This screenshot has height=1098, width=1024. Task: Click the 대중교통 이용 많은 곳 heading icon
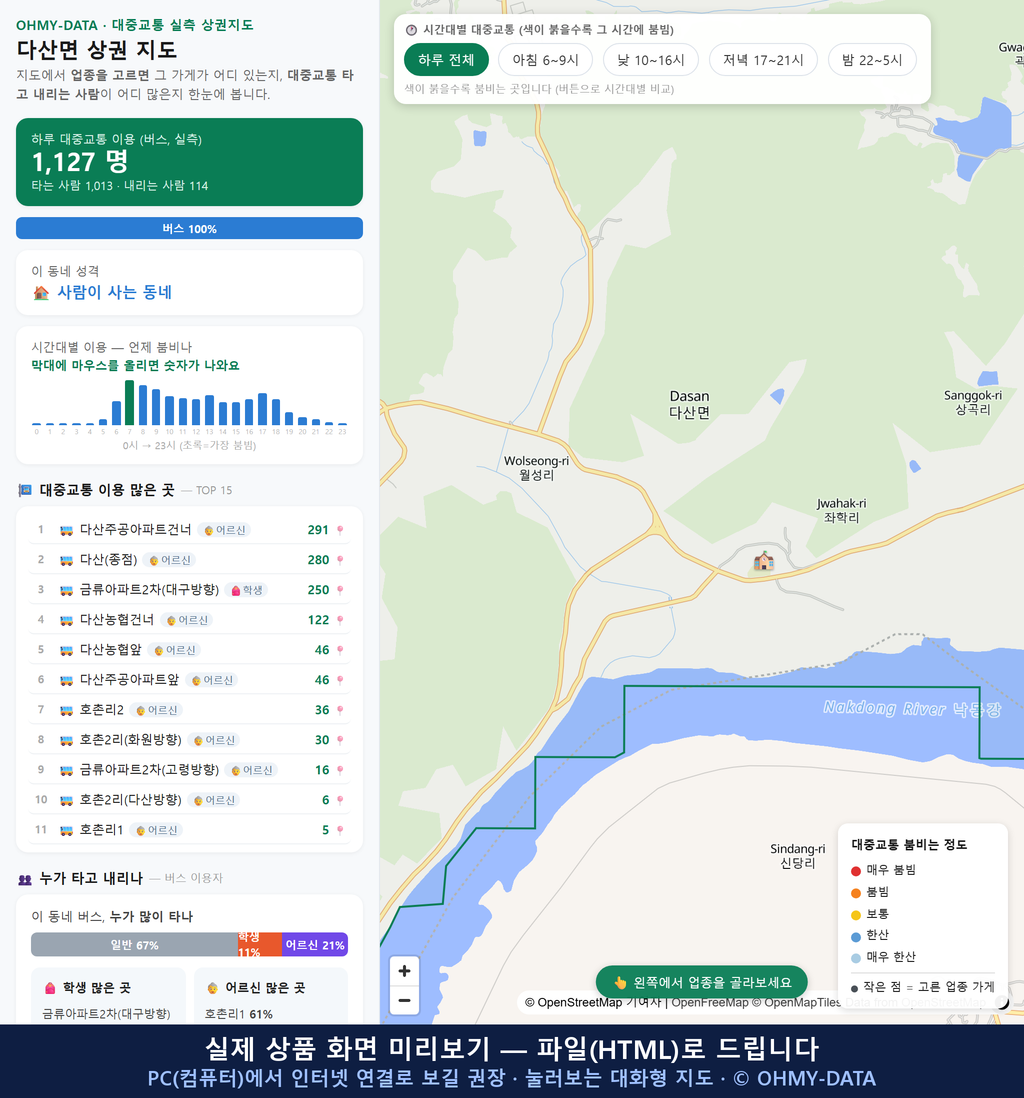tap(25, 491)
